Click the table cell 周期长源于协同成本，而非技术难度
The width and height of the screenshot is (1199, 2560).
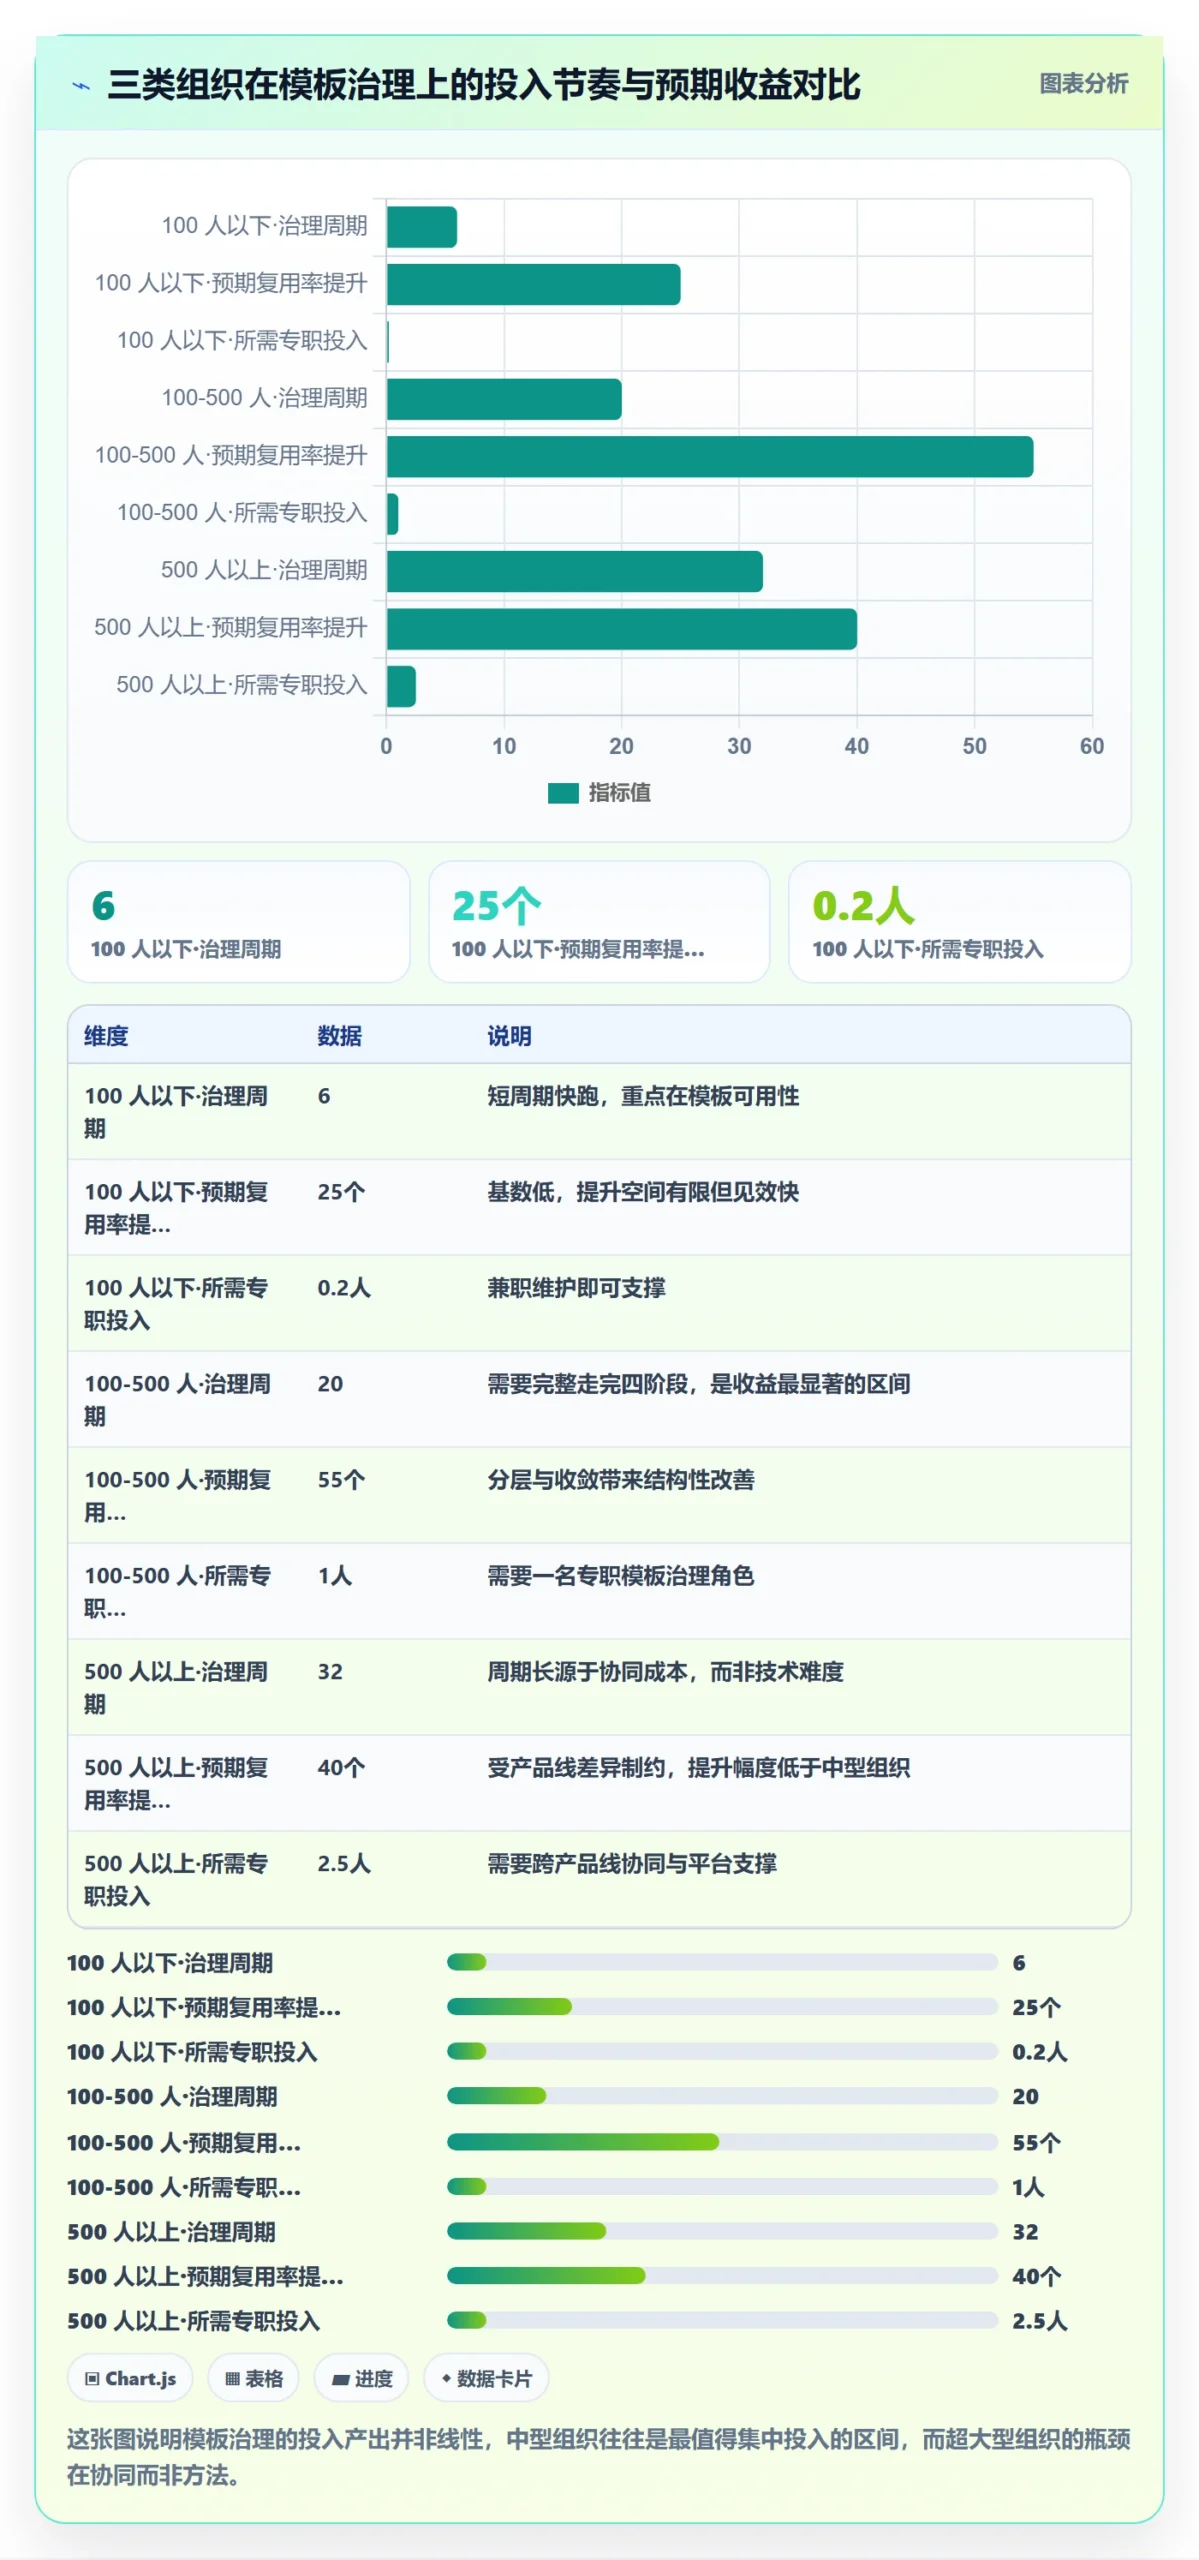click(665, 1672)
